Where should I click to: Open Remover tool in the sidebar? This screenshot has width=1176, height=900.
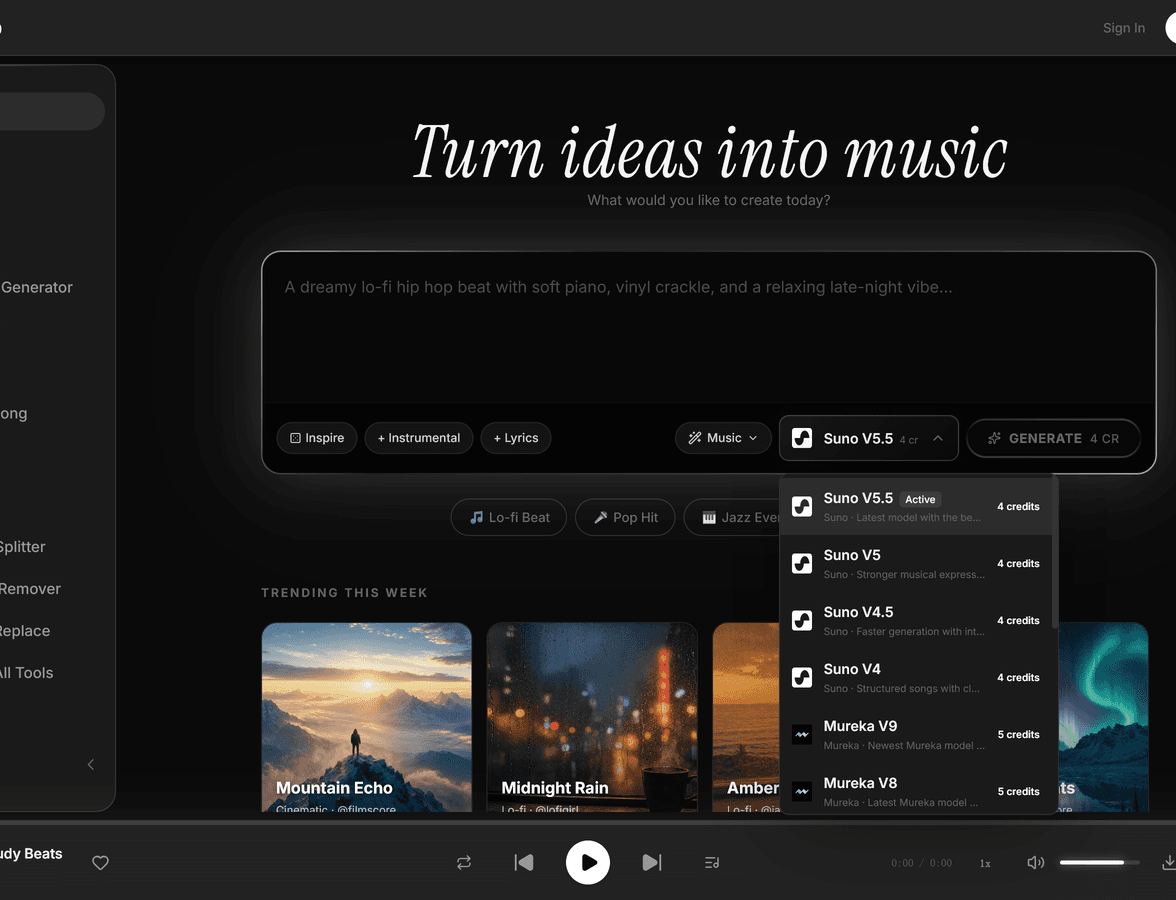30,589
